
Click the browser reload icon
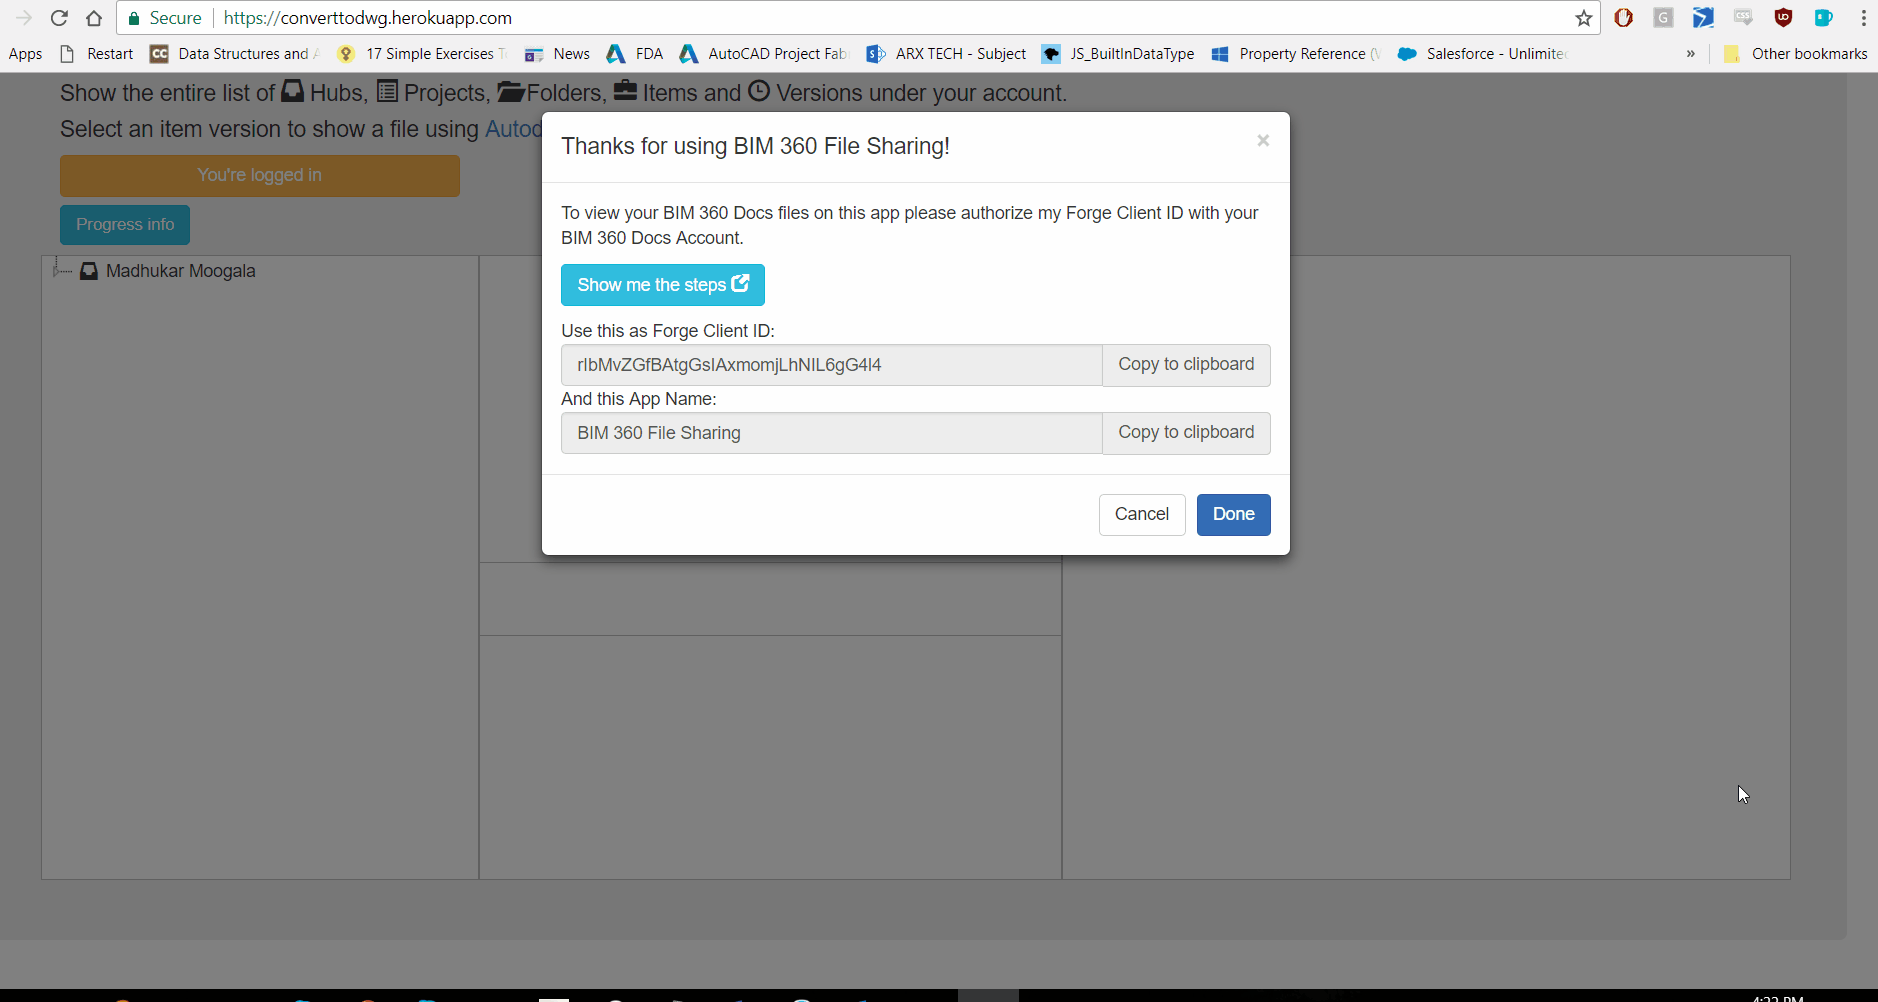pyautogui.click(x=59, y=18)
